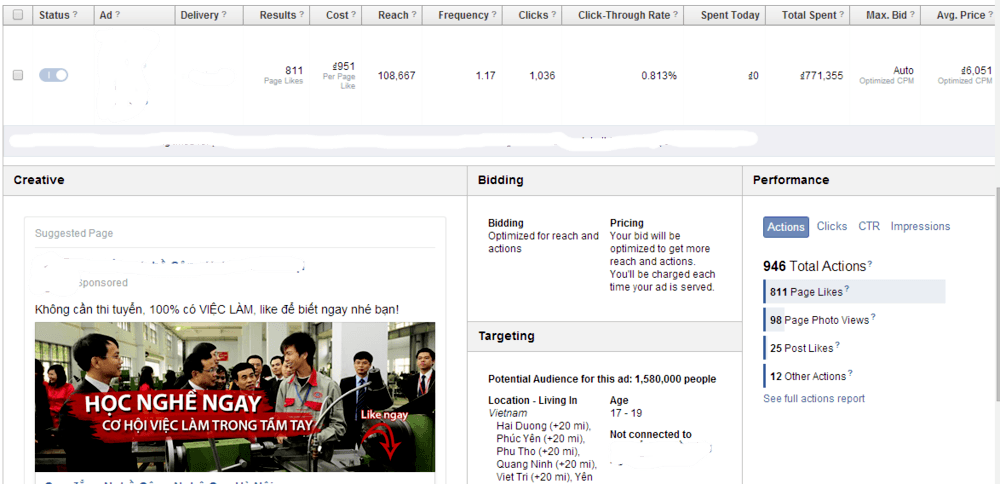Select the ₫771,355 total spent value

(821, 76)
